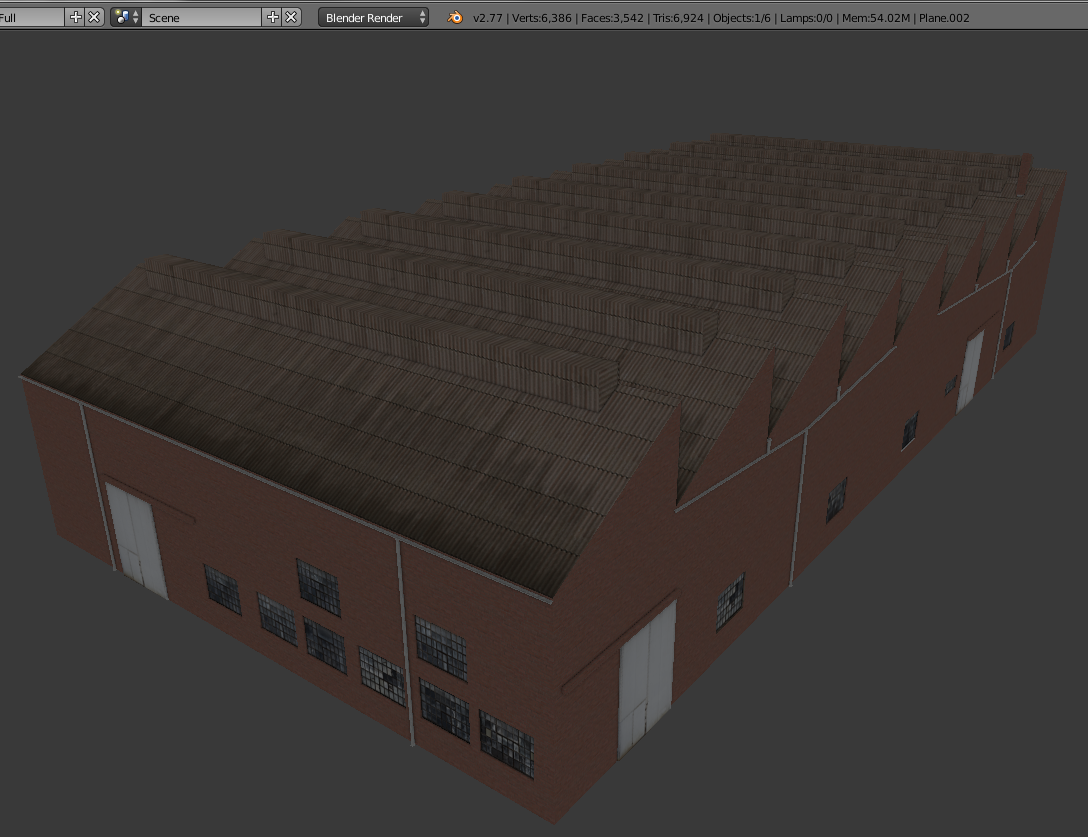Click the Blender logo icon
Screen dimensions: 1088x837
click(x=455, y=17)
